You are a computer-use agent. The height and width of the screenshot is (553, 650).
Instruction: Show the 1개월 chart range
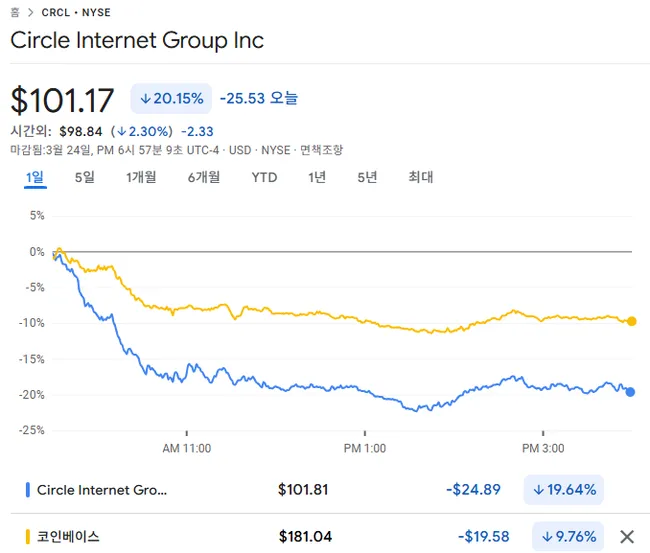pos(141,178)
